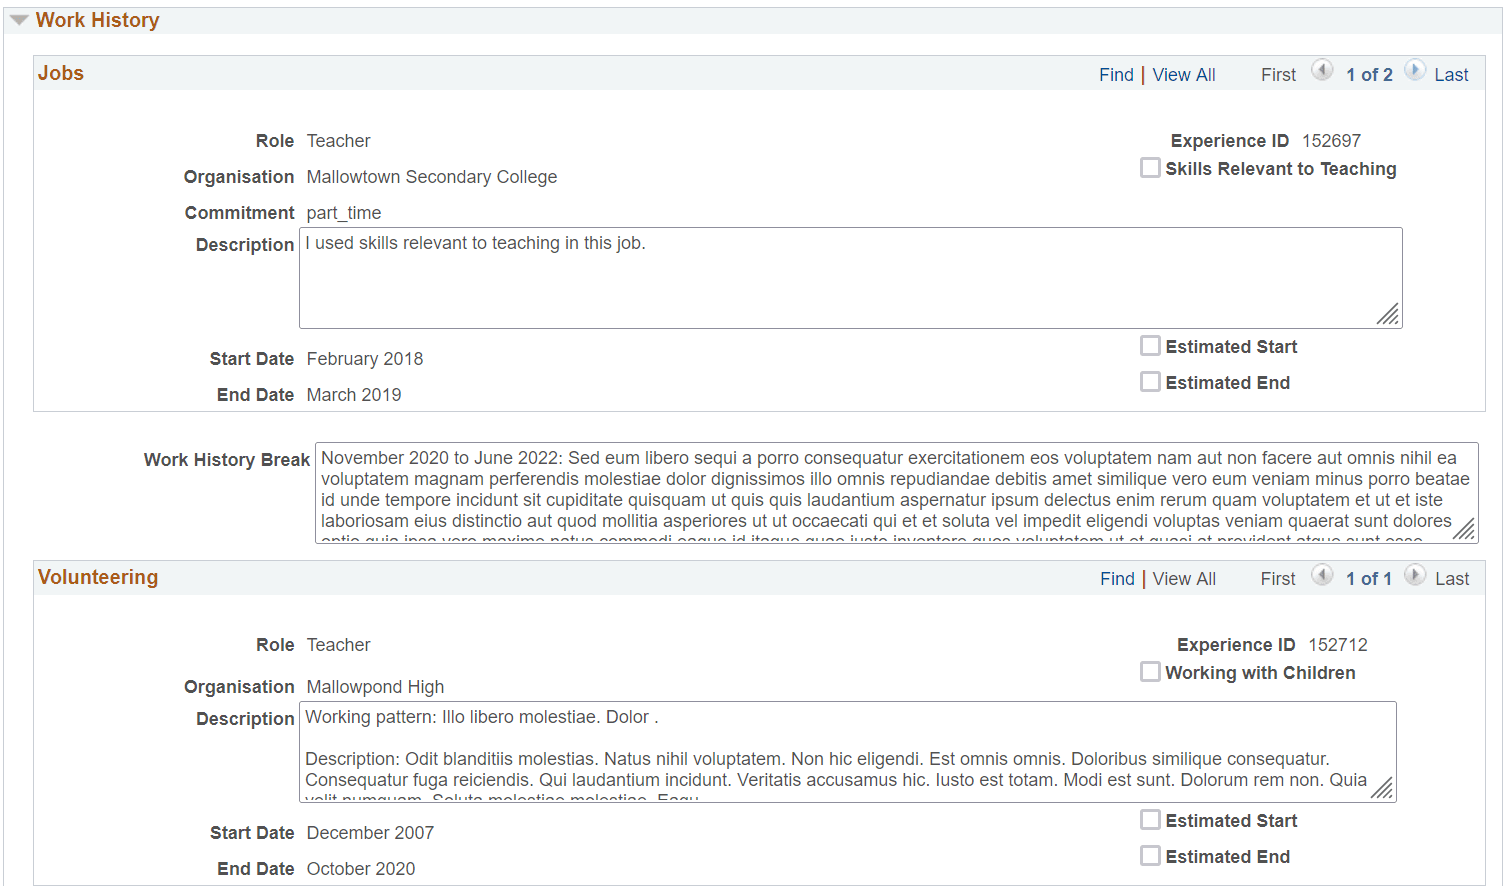Click the Find link in the Volunteering section
The image size is (1509, 886).
click(x=1117, y=578)
